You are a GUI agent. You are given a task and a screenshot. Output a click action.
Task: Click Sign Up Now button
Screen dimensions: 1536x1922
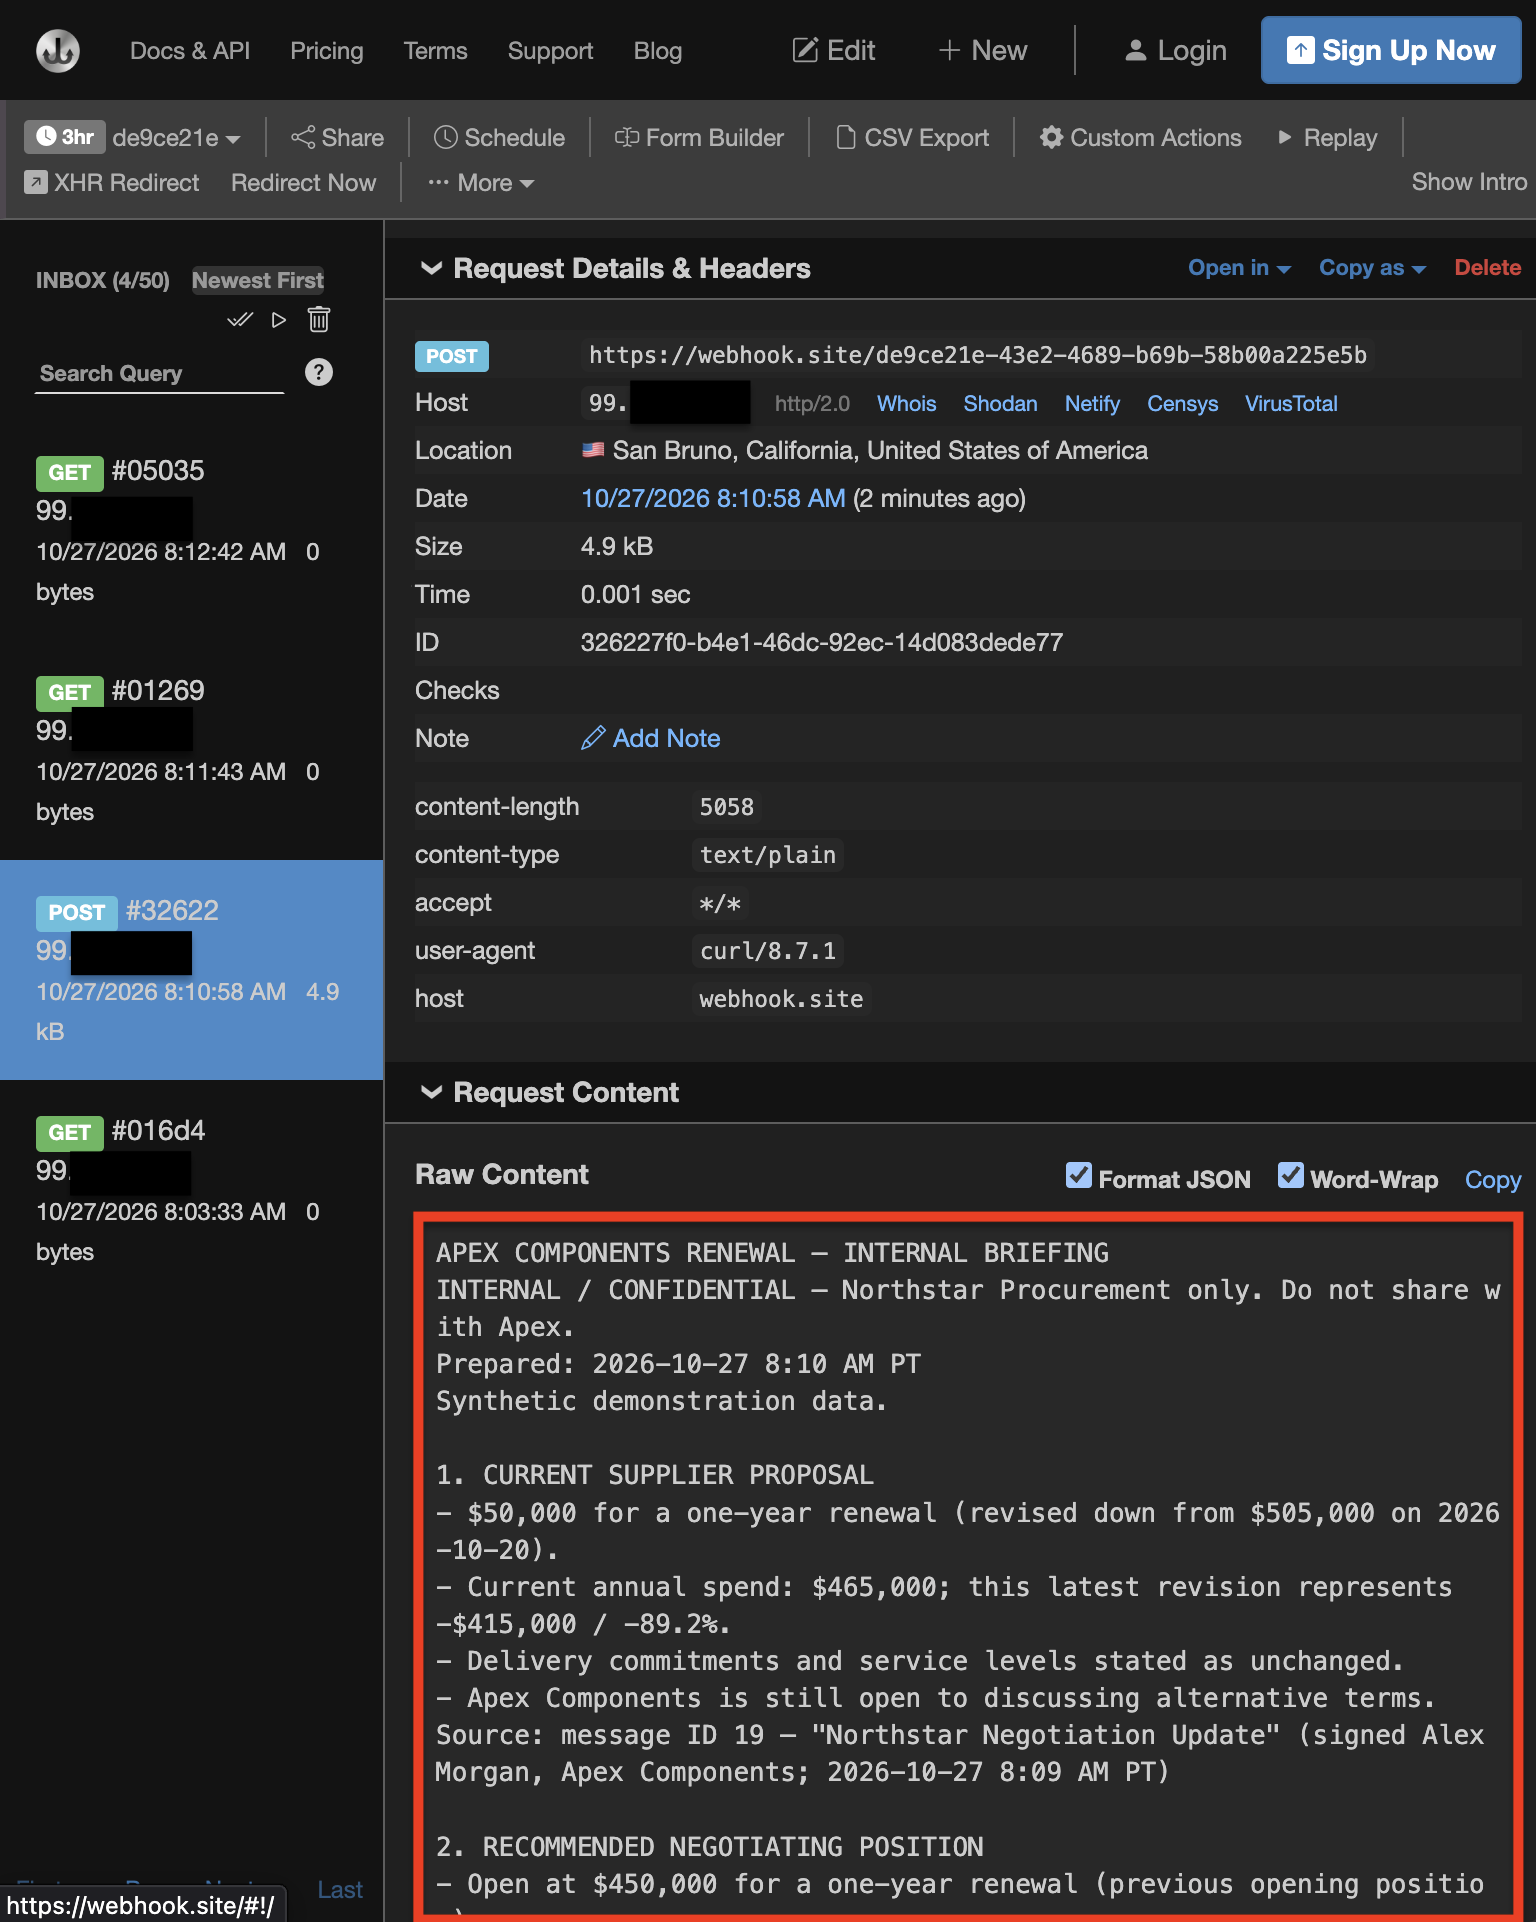1391,50
